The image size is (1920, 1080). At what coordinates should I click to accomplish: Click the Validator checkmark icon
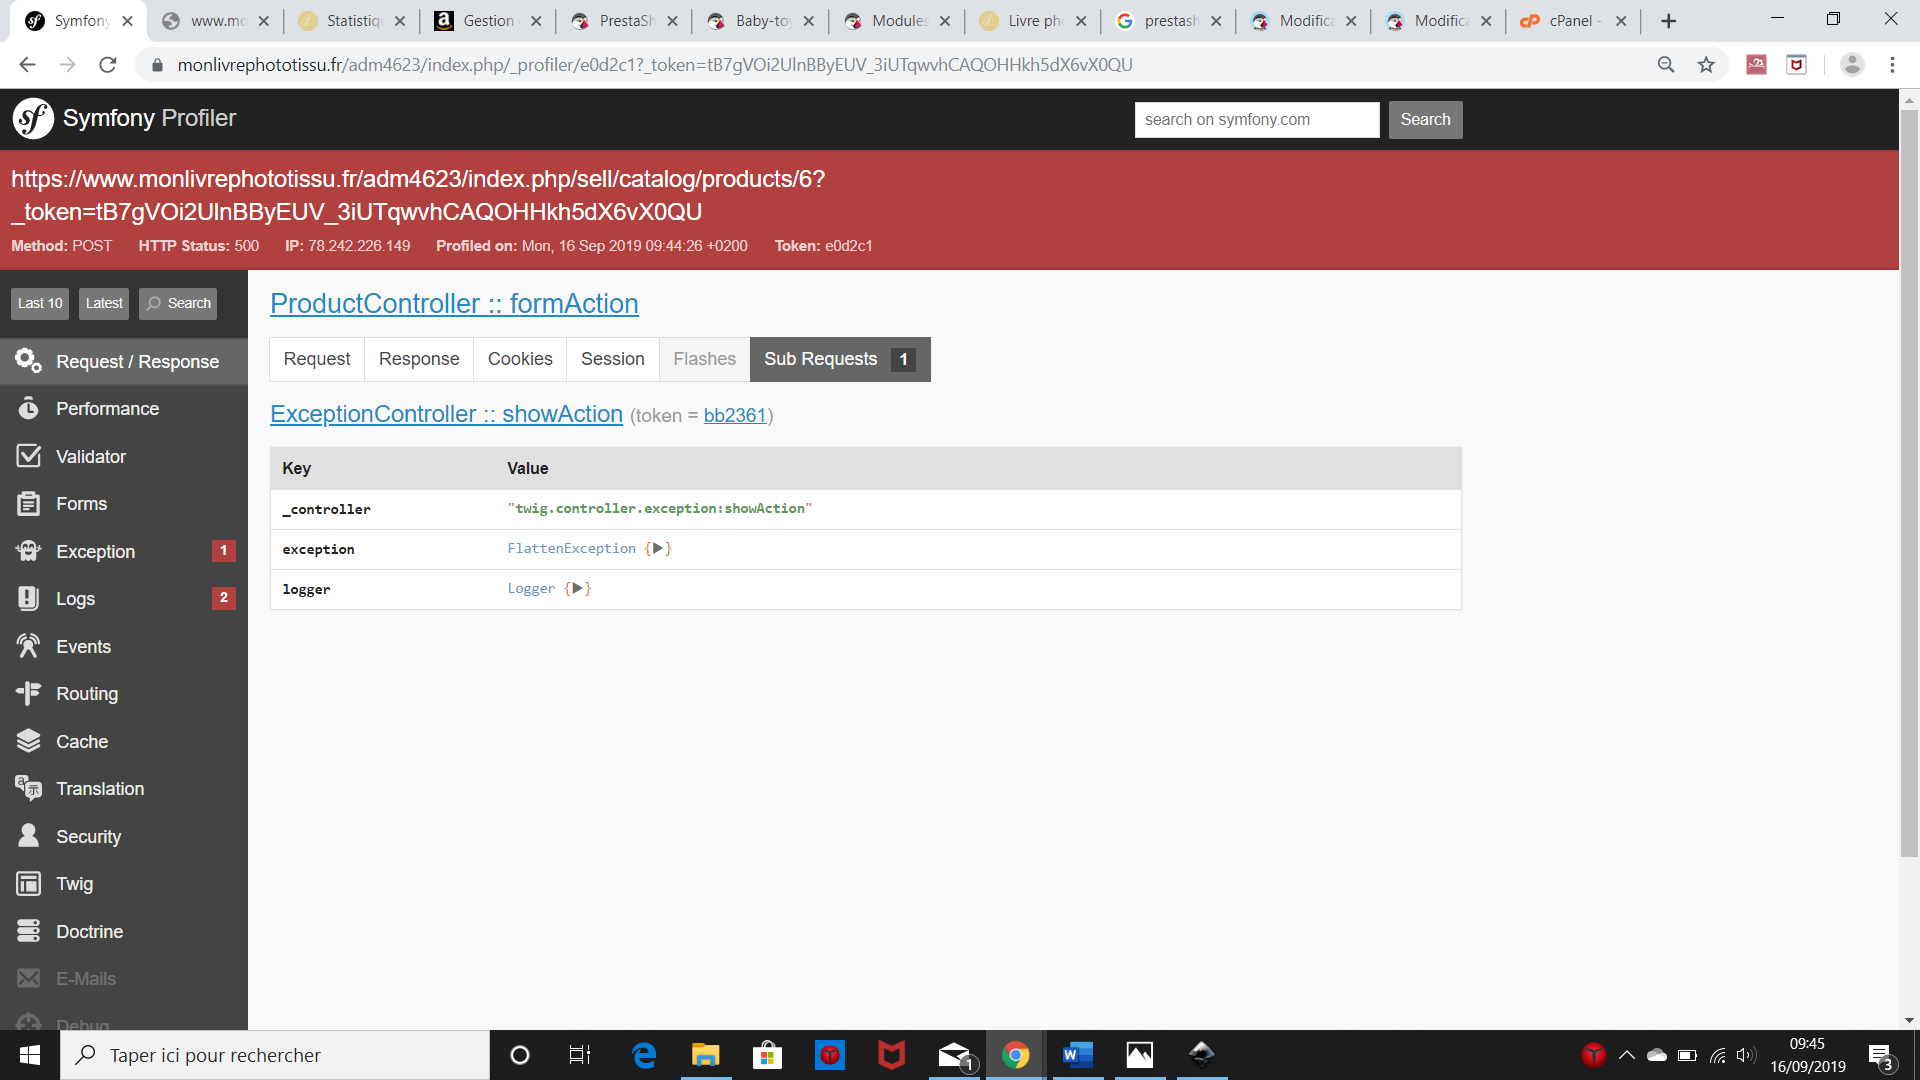[x=28, y=456]
